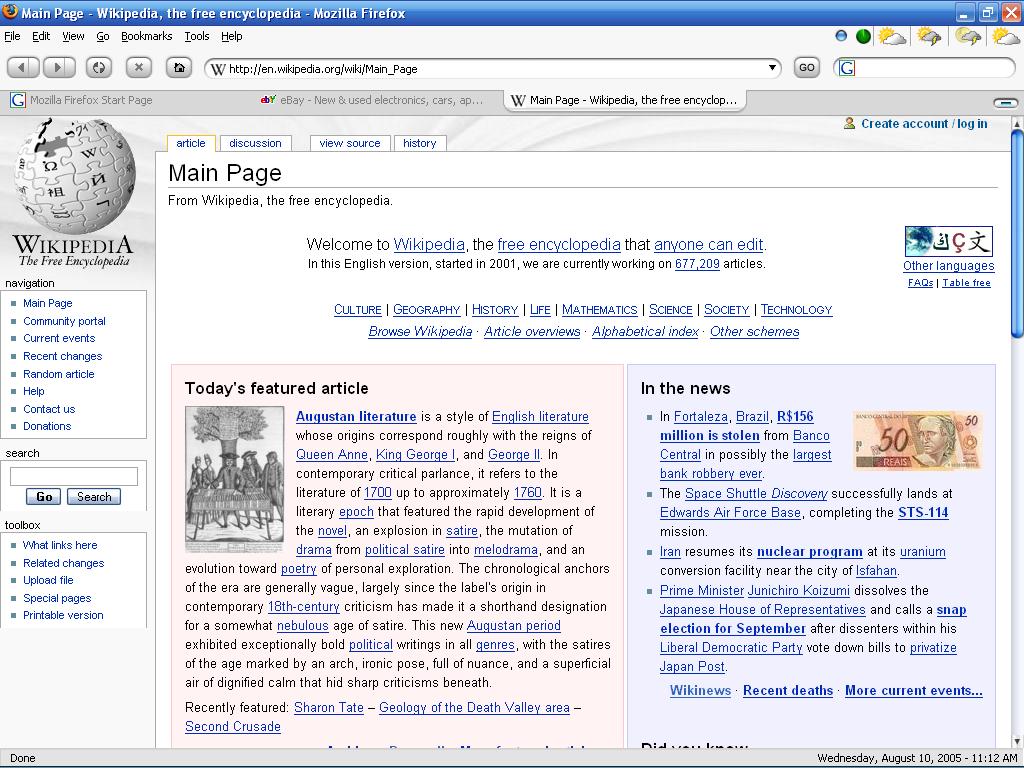Click the scrollbar down arrow
Viewport: 1024px width, 768px height.
pos(1017,741)
